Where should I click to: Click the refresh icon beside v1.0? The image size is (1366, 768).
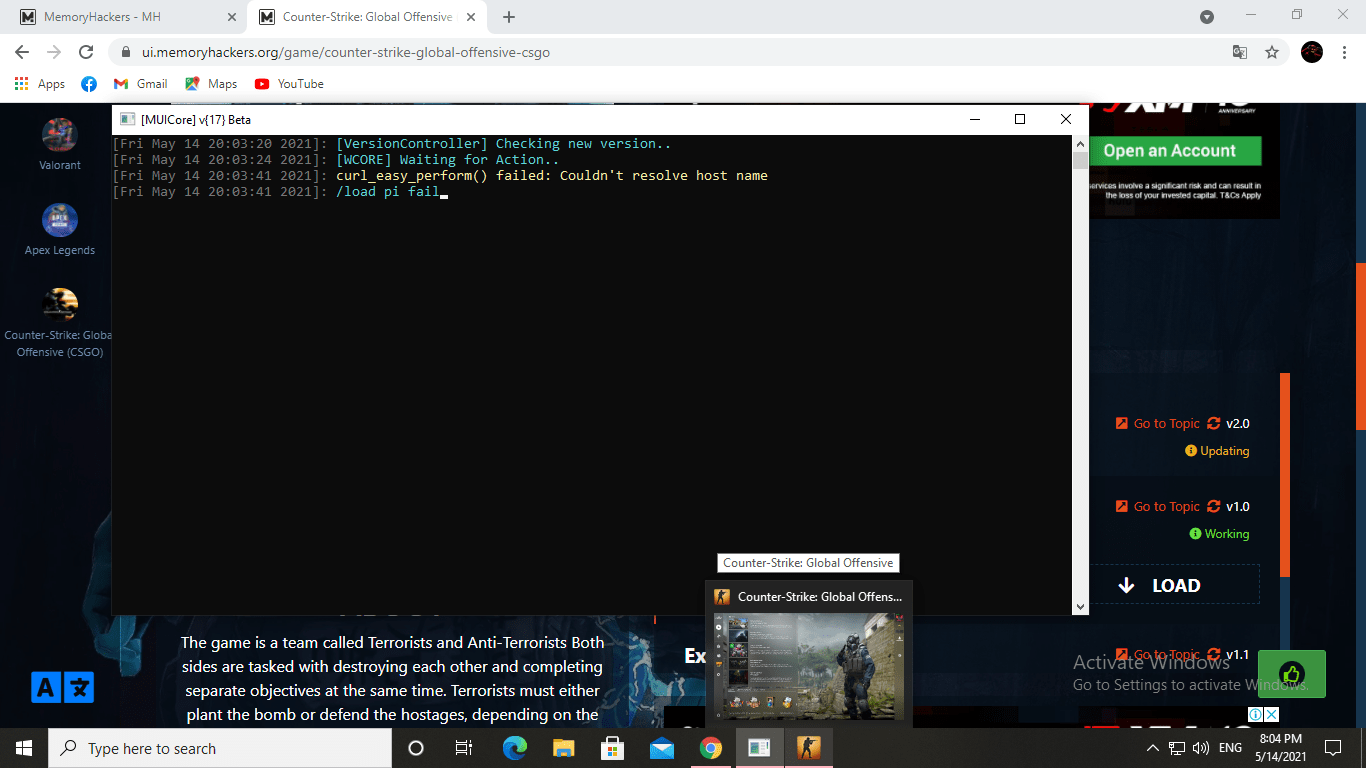point(1214,507)
